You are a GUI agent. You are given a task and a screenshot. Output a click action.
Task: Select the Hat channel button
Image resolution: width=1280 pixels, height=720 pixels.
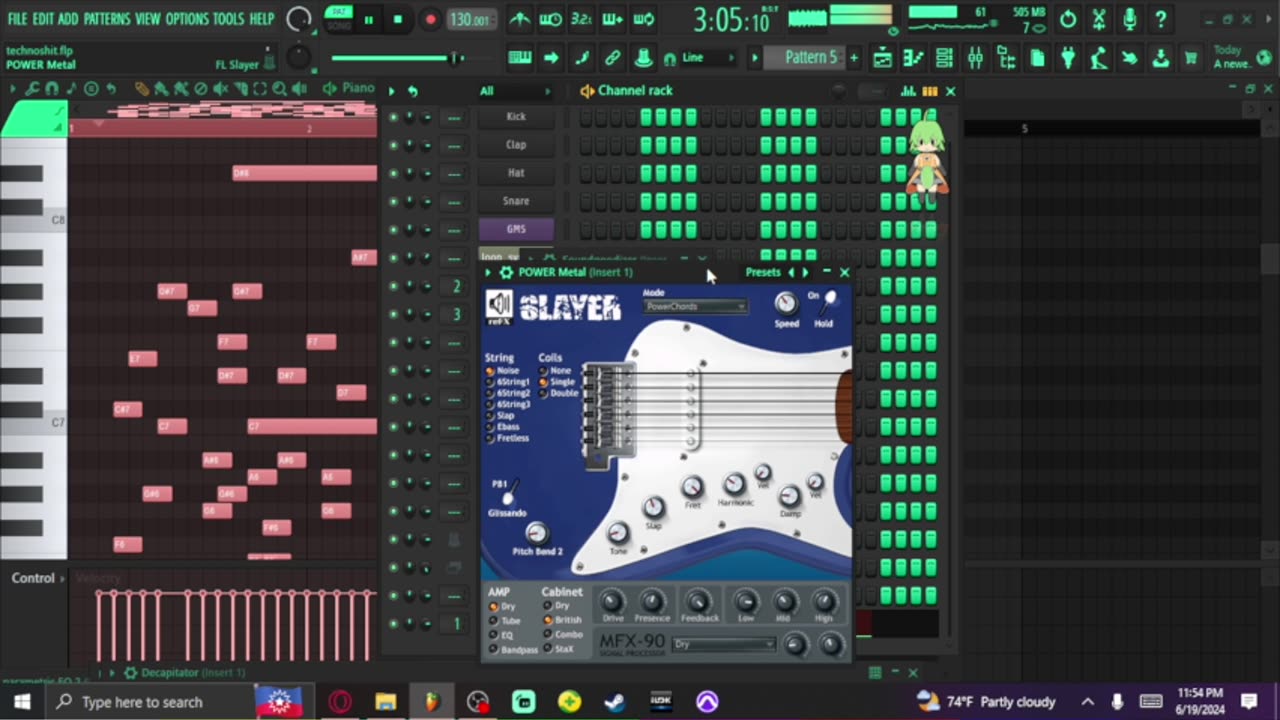click(516, 172)
